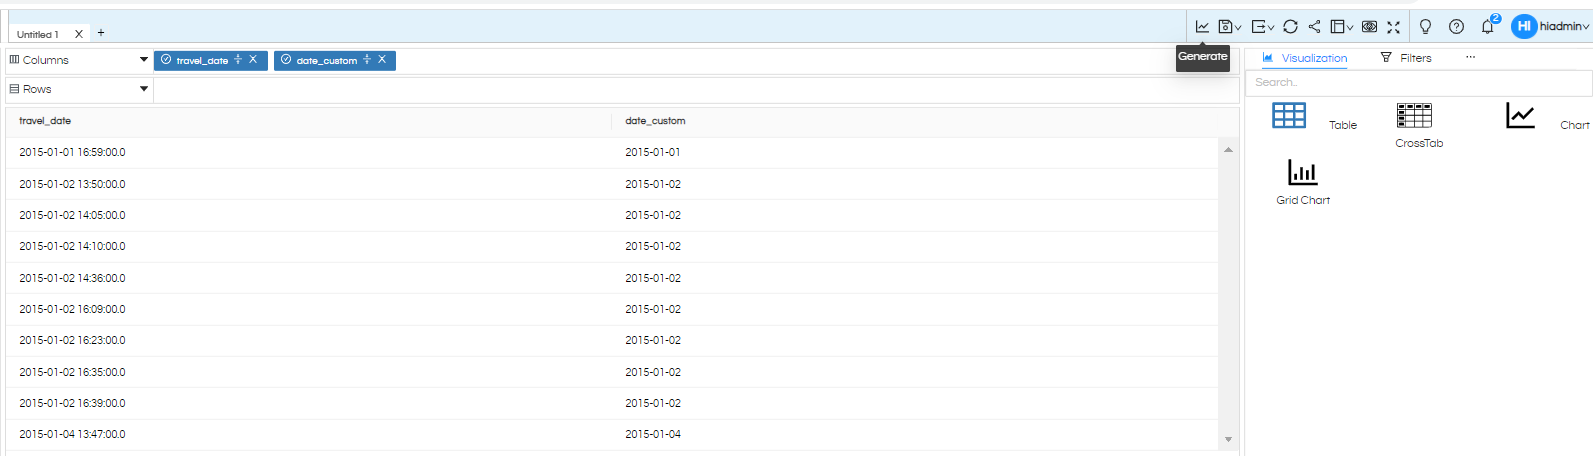This screenshot has width=1593, height=456.
Task: Toggle the check circle on date_custom pill
Action: coord(286,60)
